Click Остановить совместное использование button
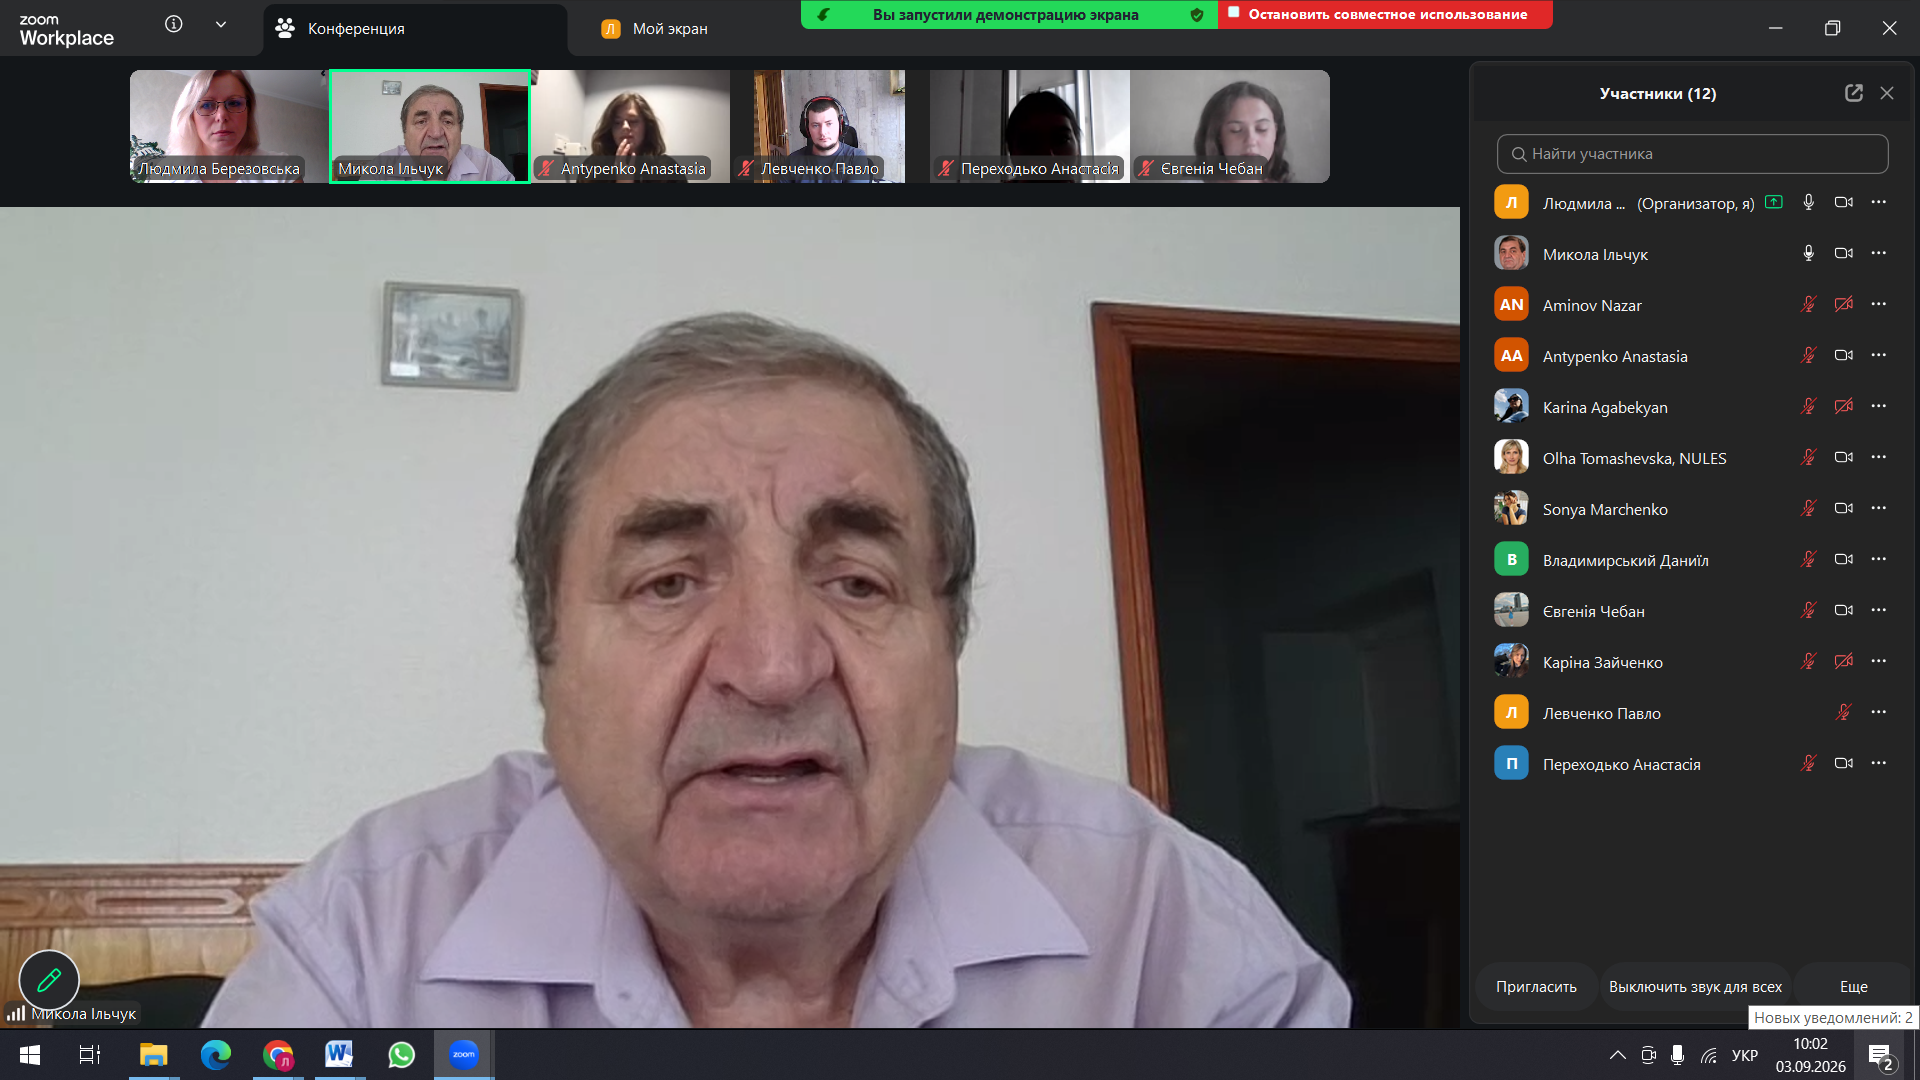This screenshot has width=1920, height=1080. tap(1385, 14)
